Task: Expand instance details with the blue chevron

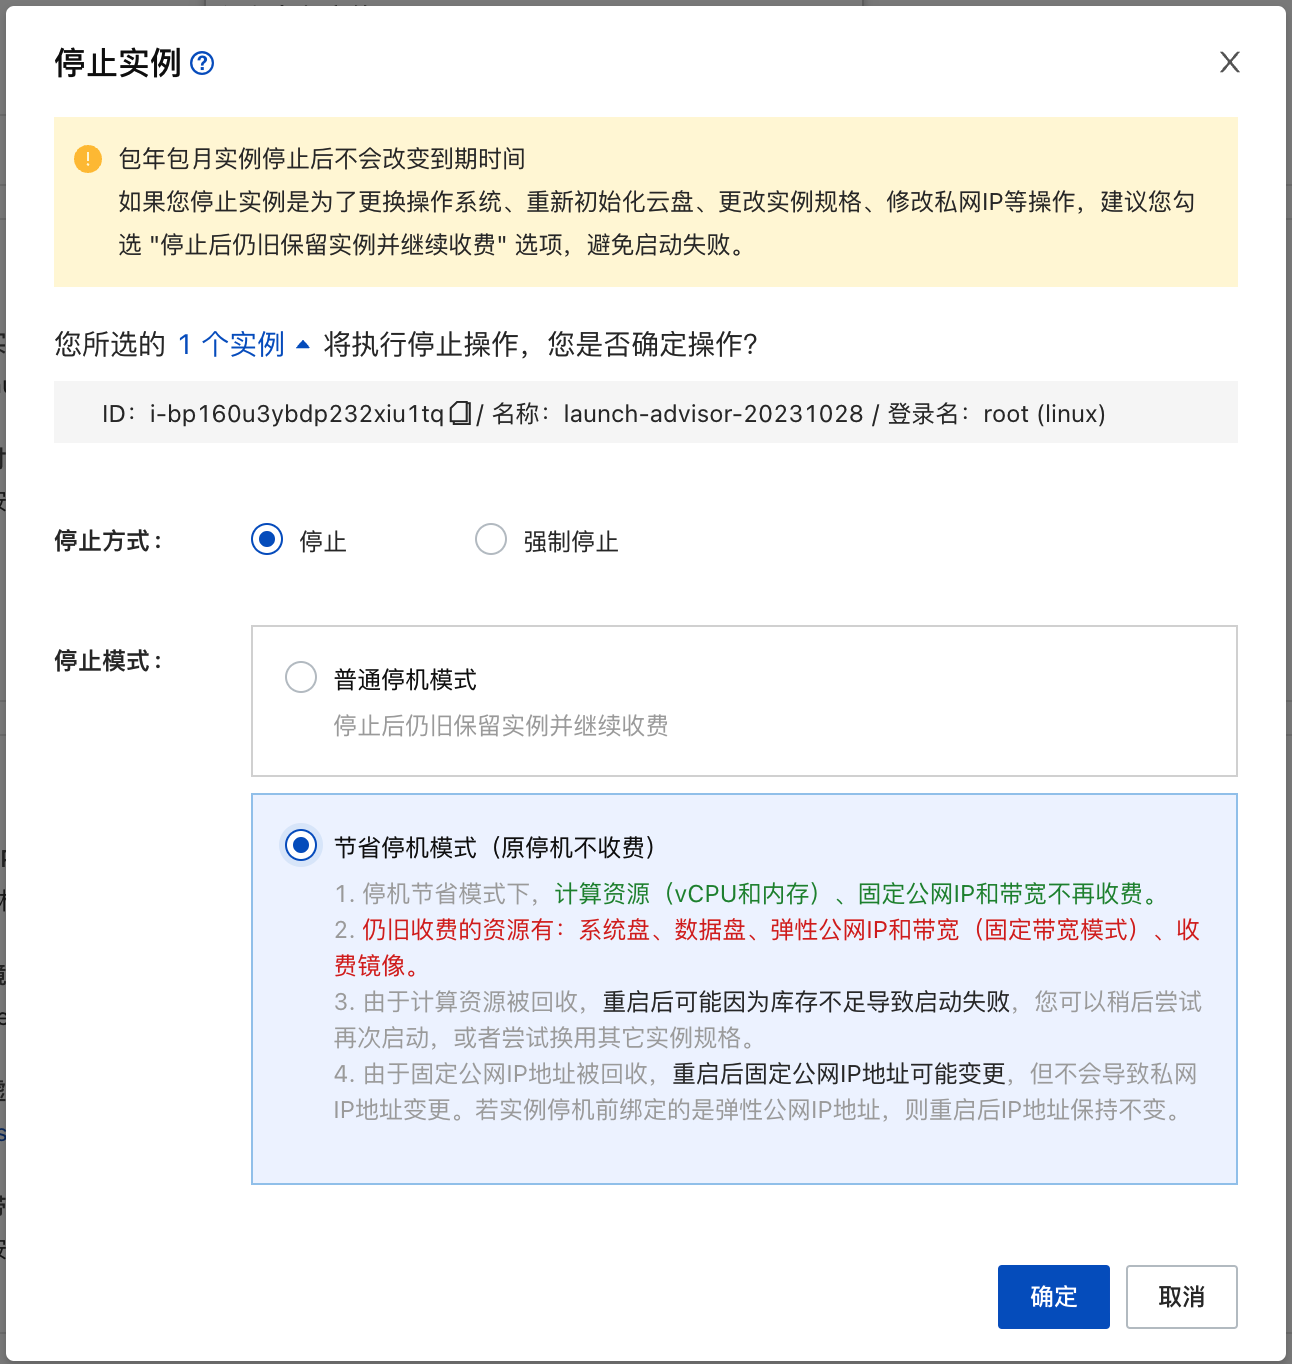Action: pos(303,343)
